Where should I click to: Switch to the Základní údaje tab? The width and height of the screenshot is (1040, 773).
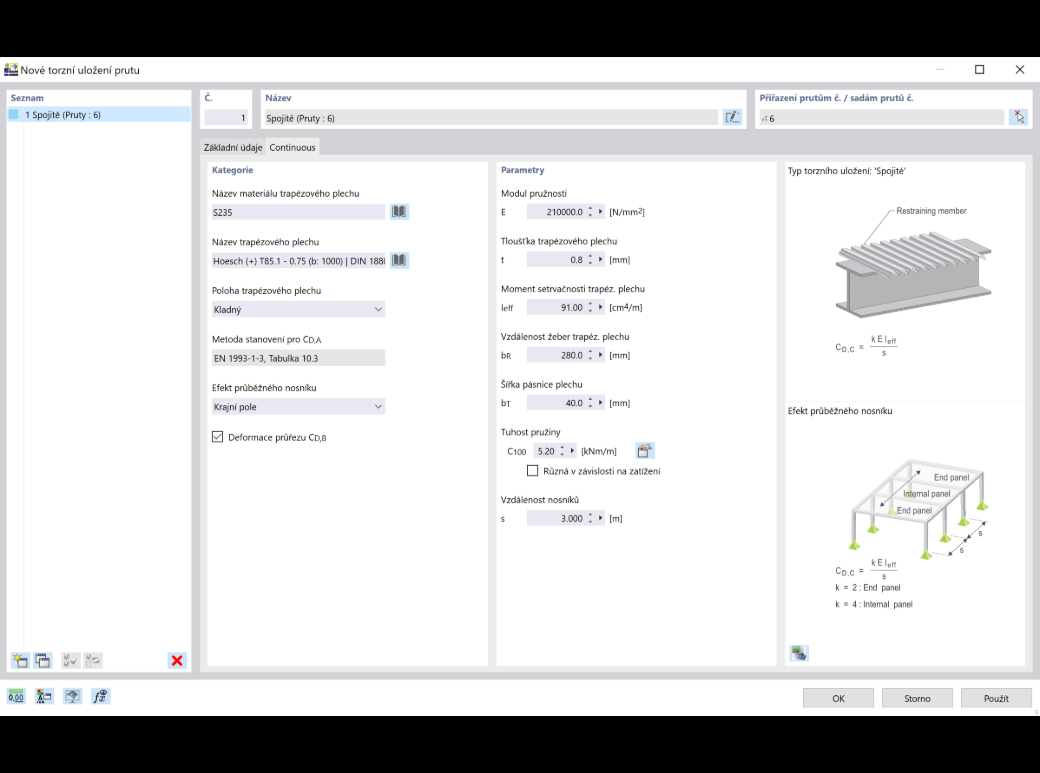[233, 147]
